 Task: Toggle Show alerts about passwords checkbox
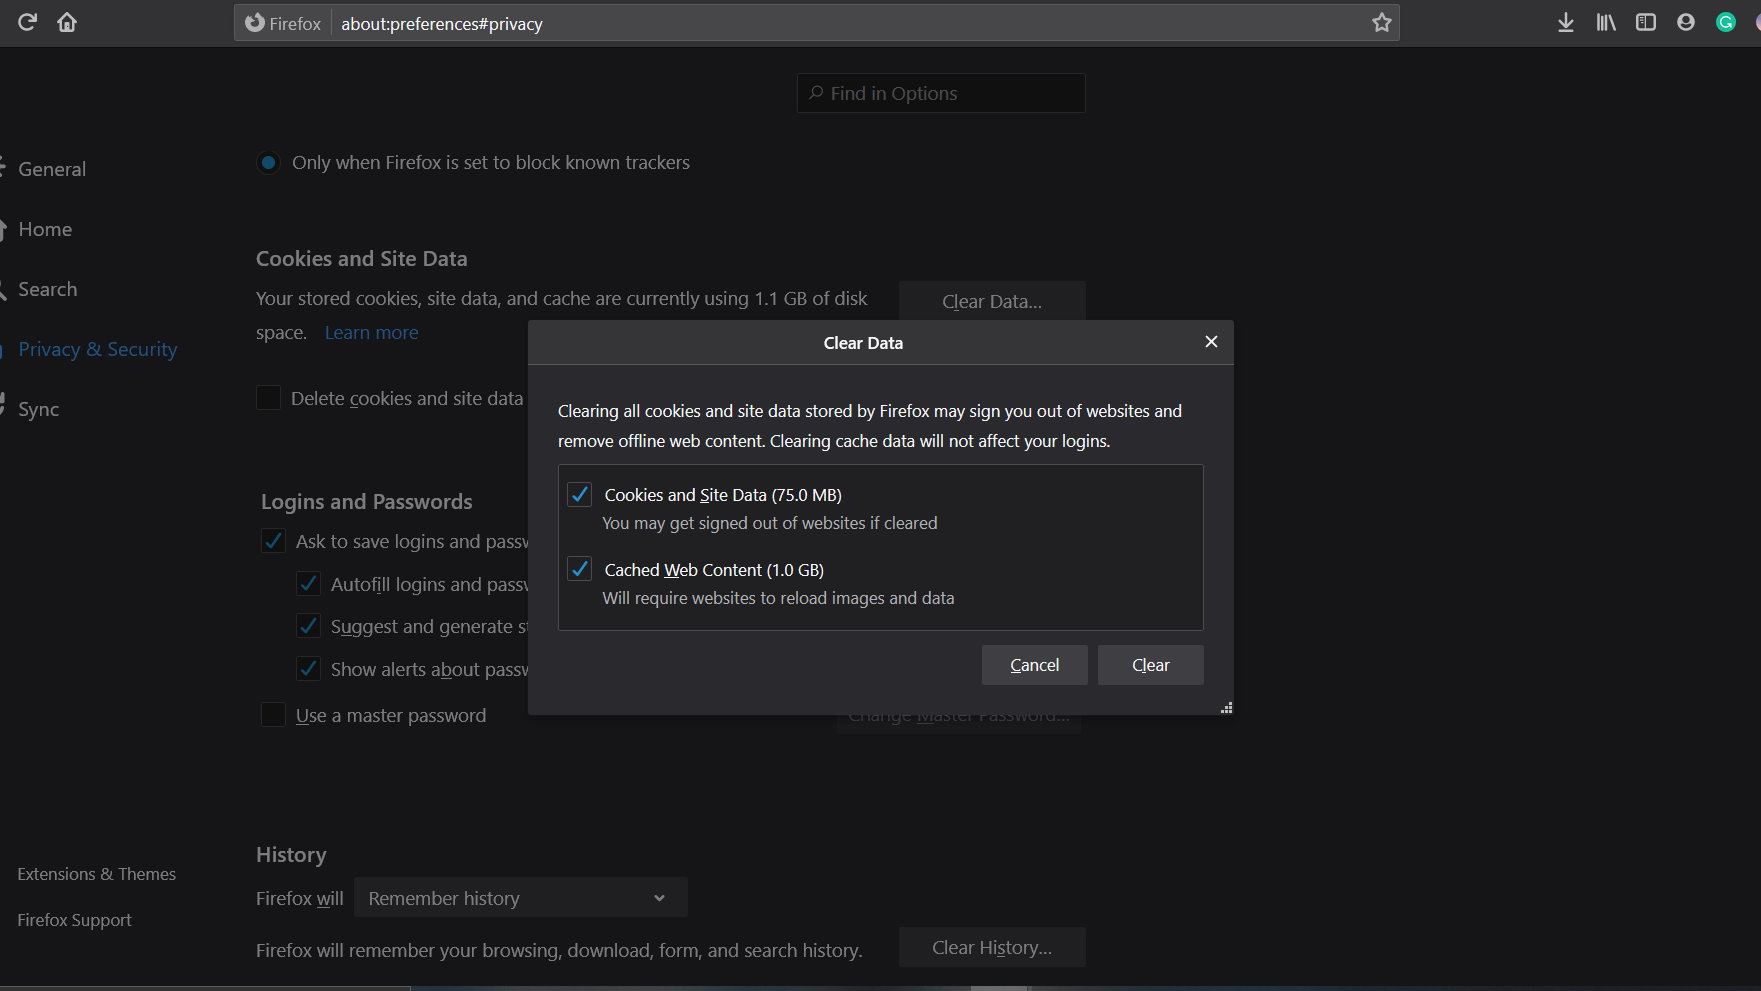point(308,669)
